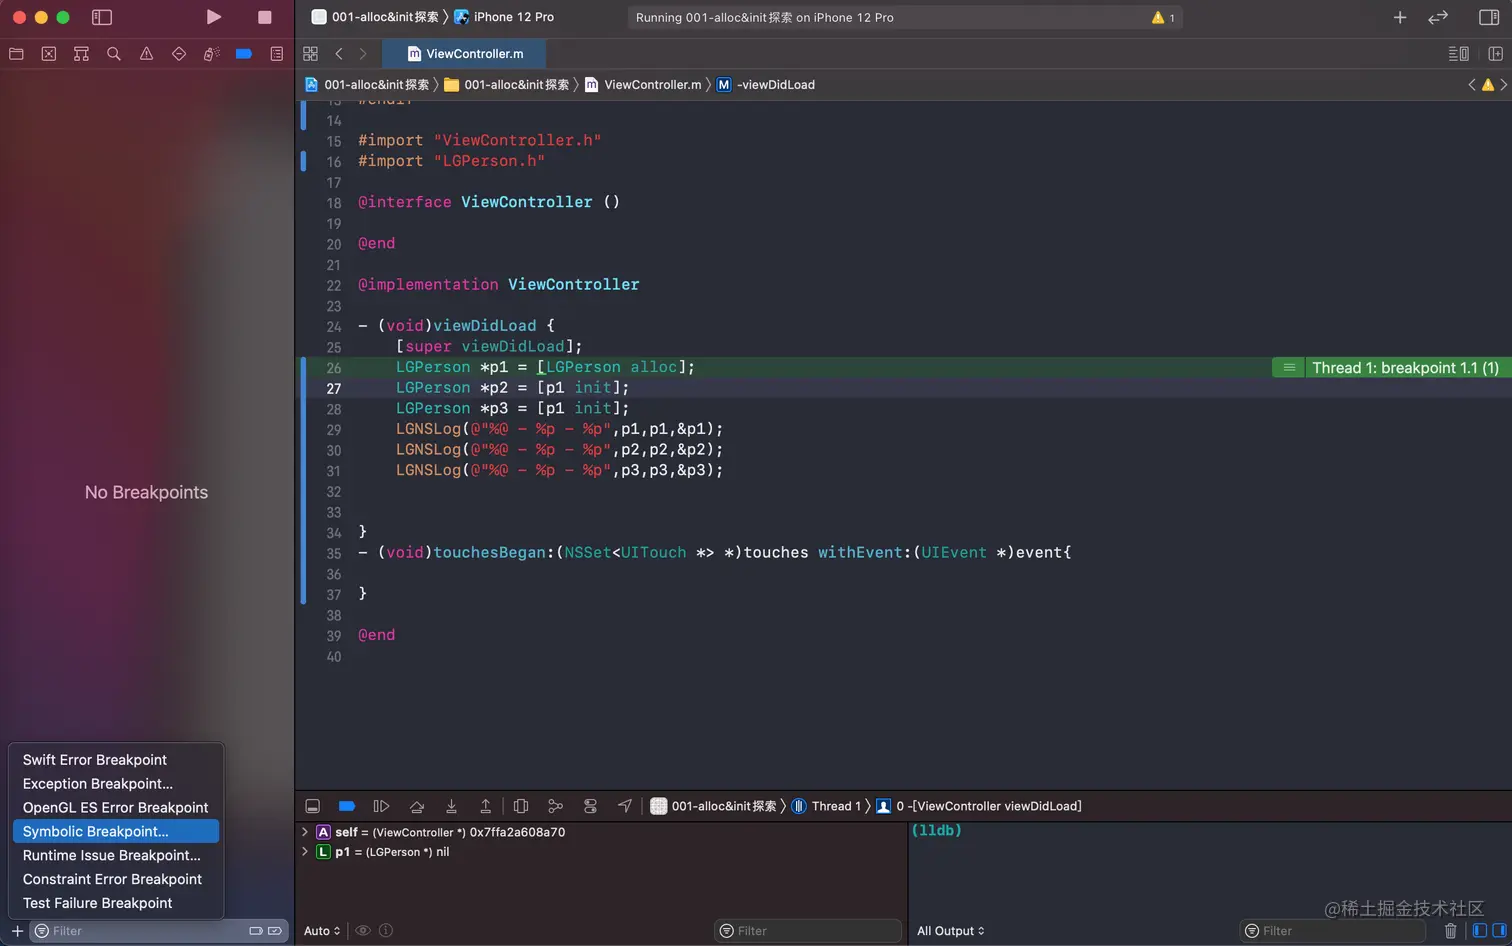
Task: Choose Symbolic Breakpoint… menu item
Action: tap(115, 832)
